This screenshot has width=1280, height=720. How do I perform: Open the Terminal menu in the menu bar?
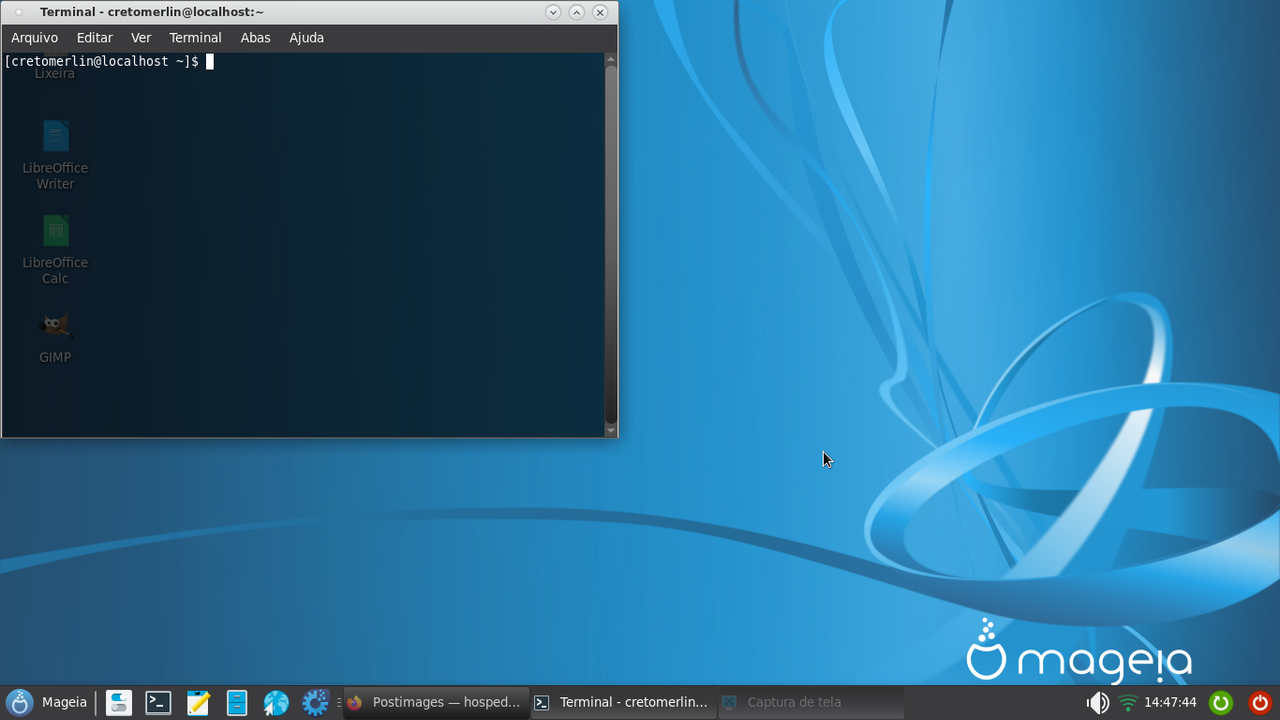click(195, 38)
